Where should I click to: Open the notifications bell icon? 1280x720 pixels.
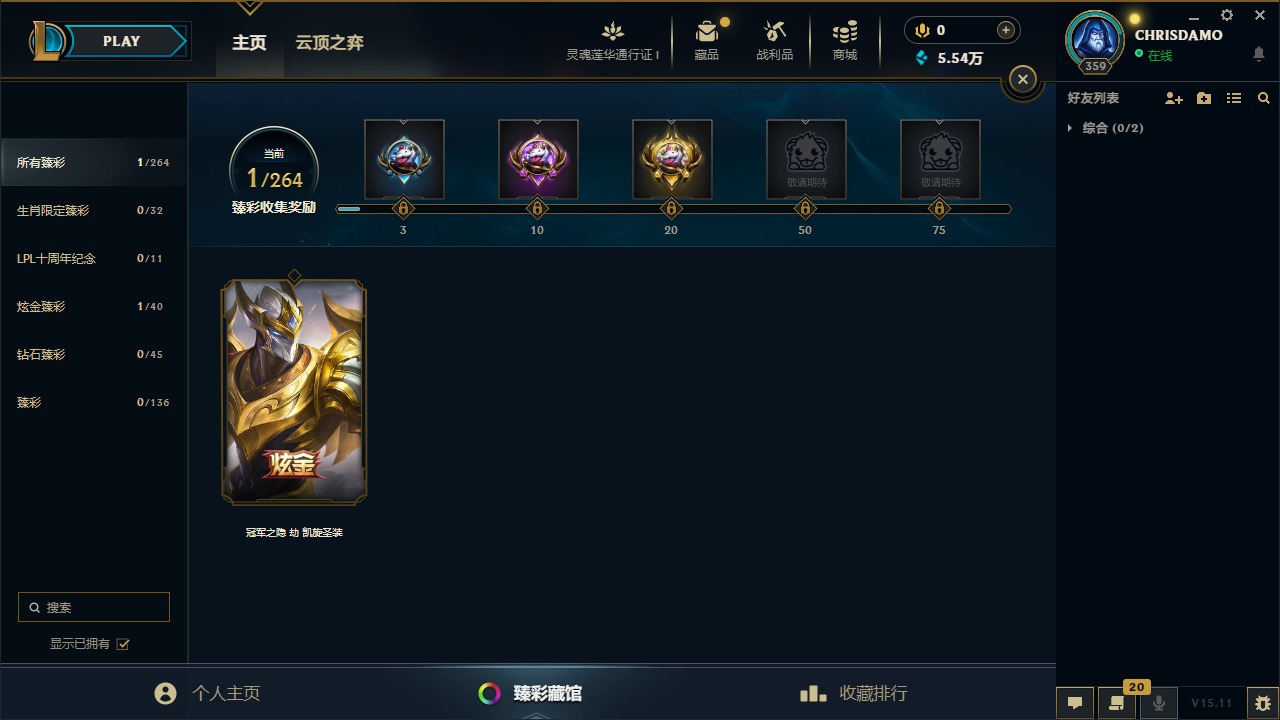coord(1259,54)
